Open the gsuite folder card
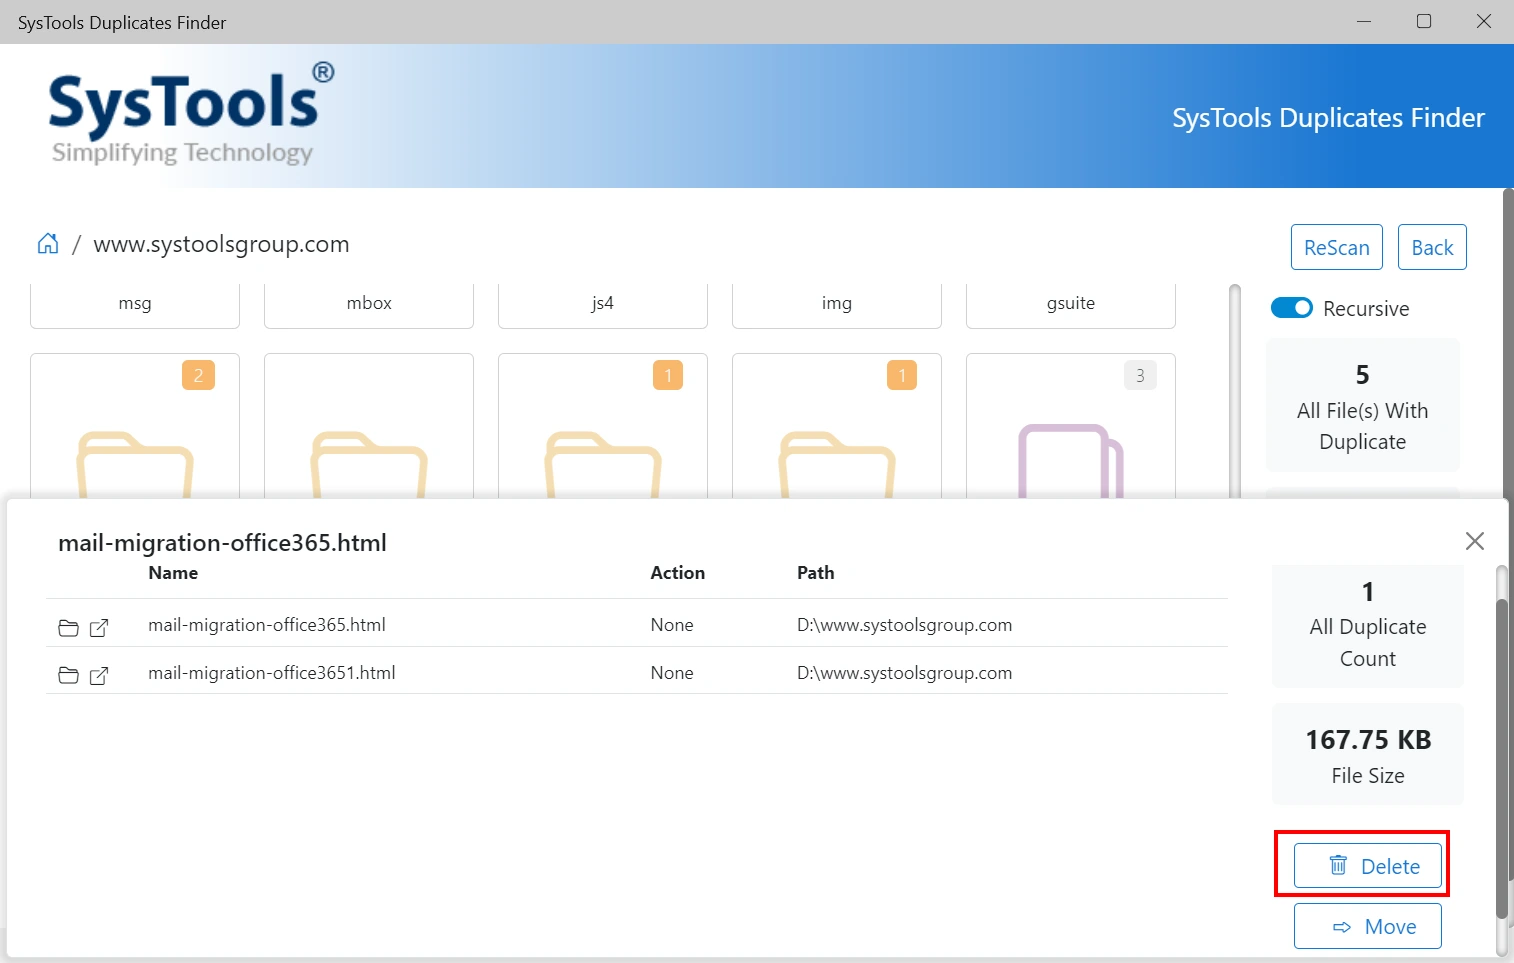This screenshot has width=1514, height=963. click(1071, 304)
